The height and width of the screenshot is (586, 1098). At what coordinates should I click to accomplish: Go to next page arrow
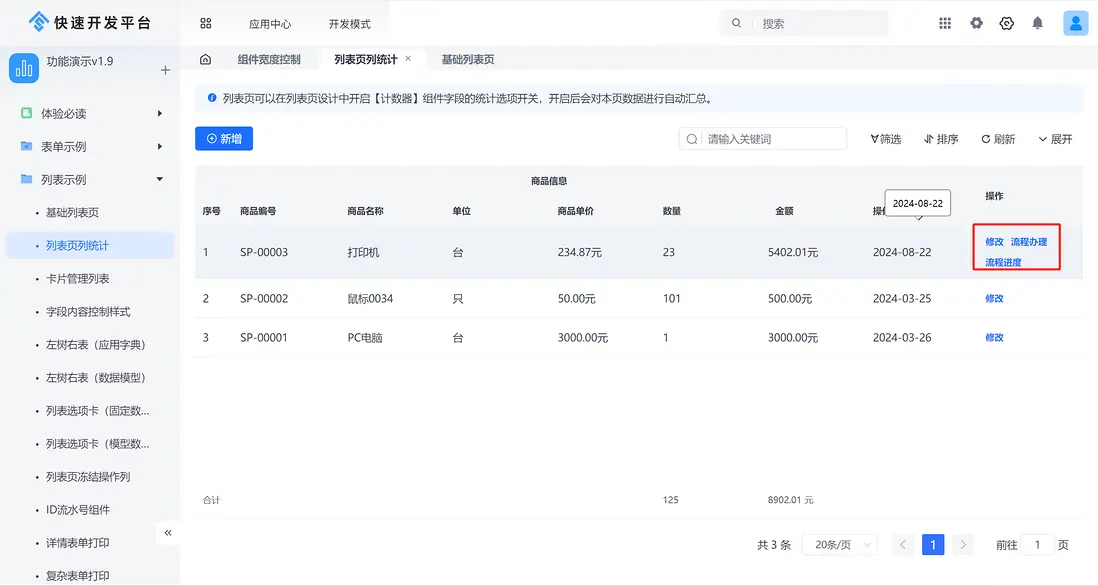[963, 545]
